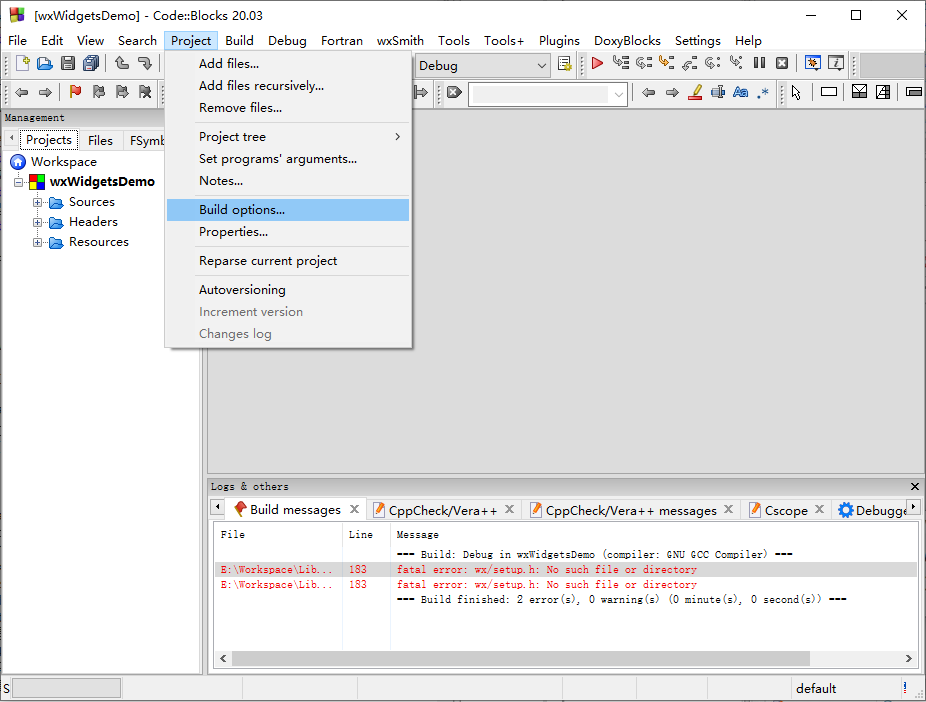Screen dimensions: 926x702
Task: Toggle bookmark using the red flag icon
Action: (75, 92)
